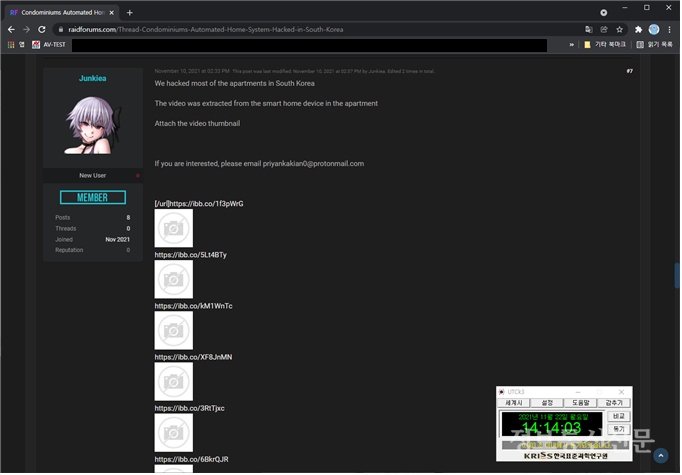This screenshot has height=475, width=682.
Task: Bookmark this page with the star icon
Action: pyautogui.click(x=620, y=30)
